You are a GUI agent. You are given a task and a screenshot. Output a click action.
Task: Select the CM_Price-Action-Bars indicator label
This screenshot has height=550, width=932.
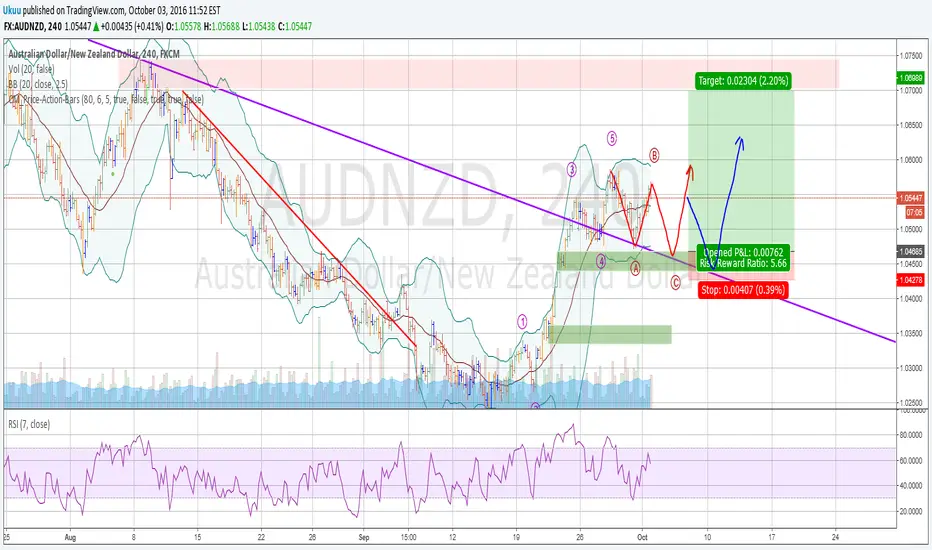tap(106, 99)
